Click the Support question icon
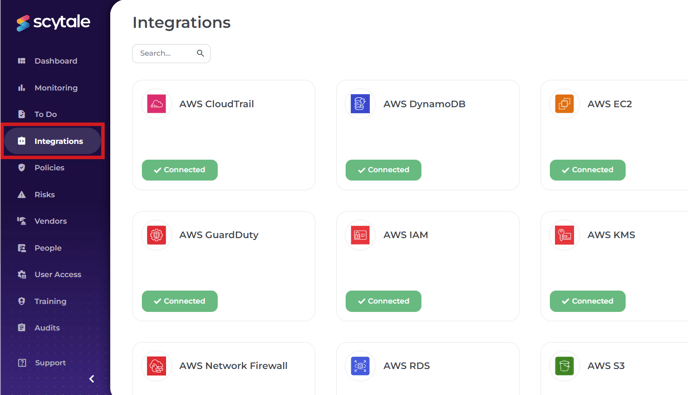Image resolution: width=688 pixels, height=395 pixels. [22, 363]
